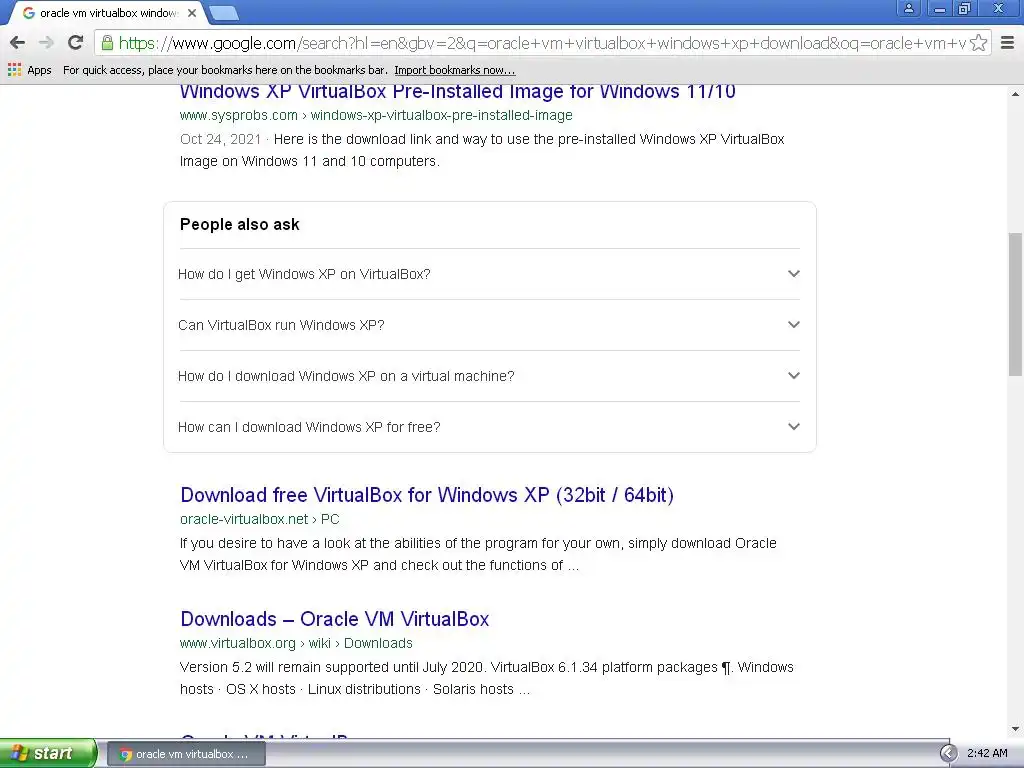Click the Google favicon on the tab
This screenshot has width=1024, height=768.
click(28, 13)
